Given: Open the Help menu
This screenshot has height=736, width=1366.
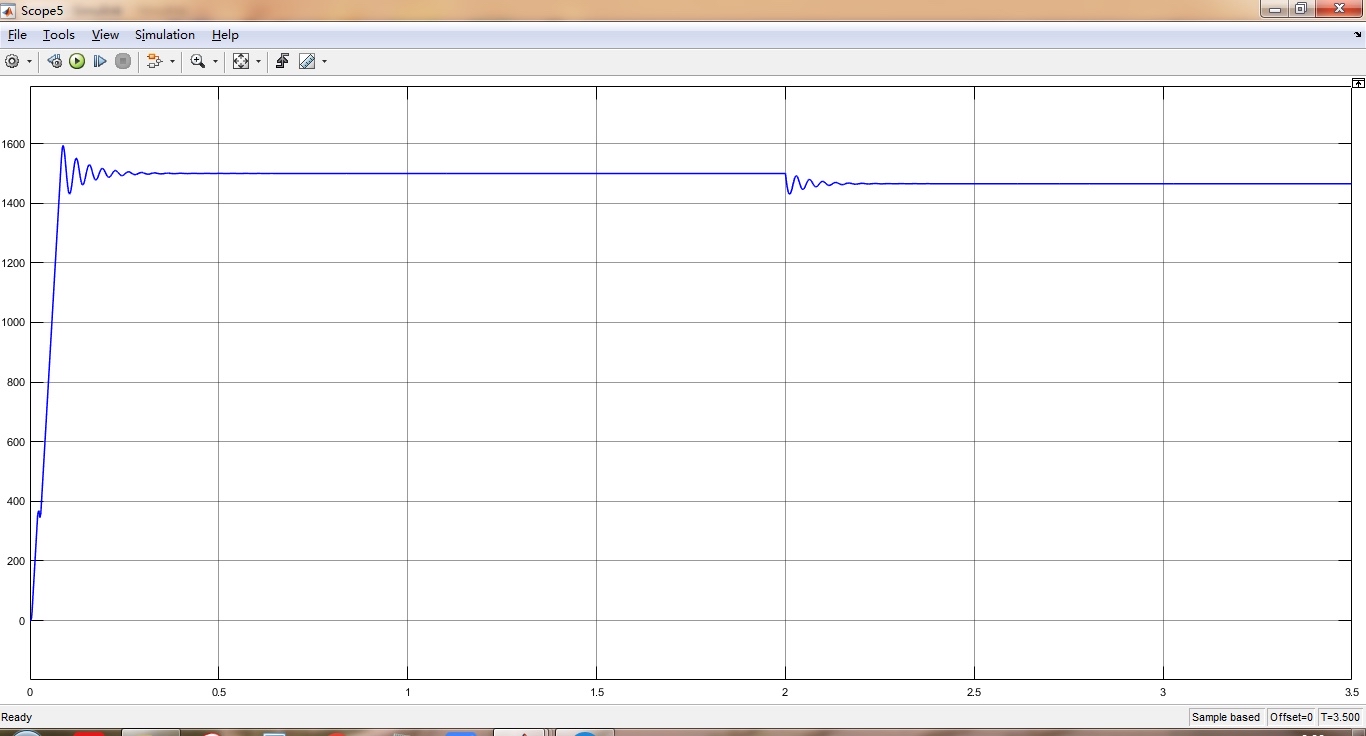Looking at the screenshot, I should 225,35.
